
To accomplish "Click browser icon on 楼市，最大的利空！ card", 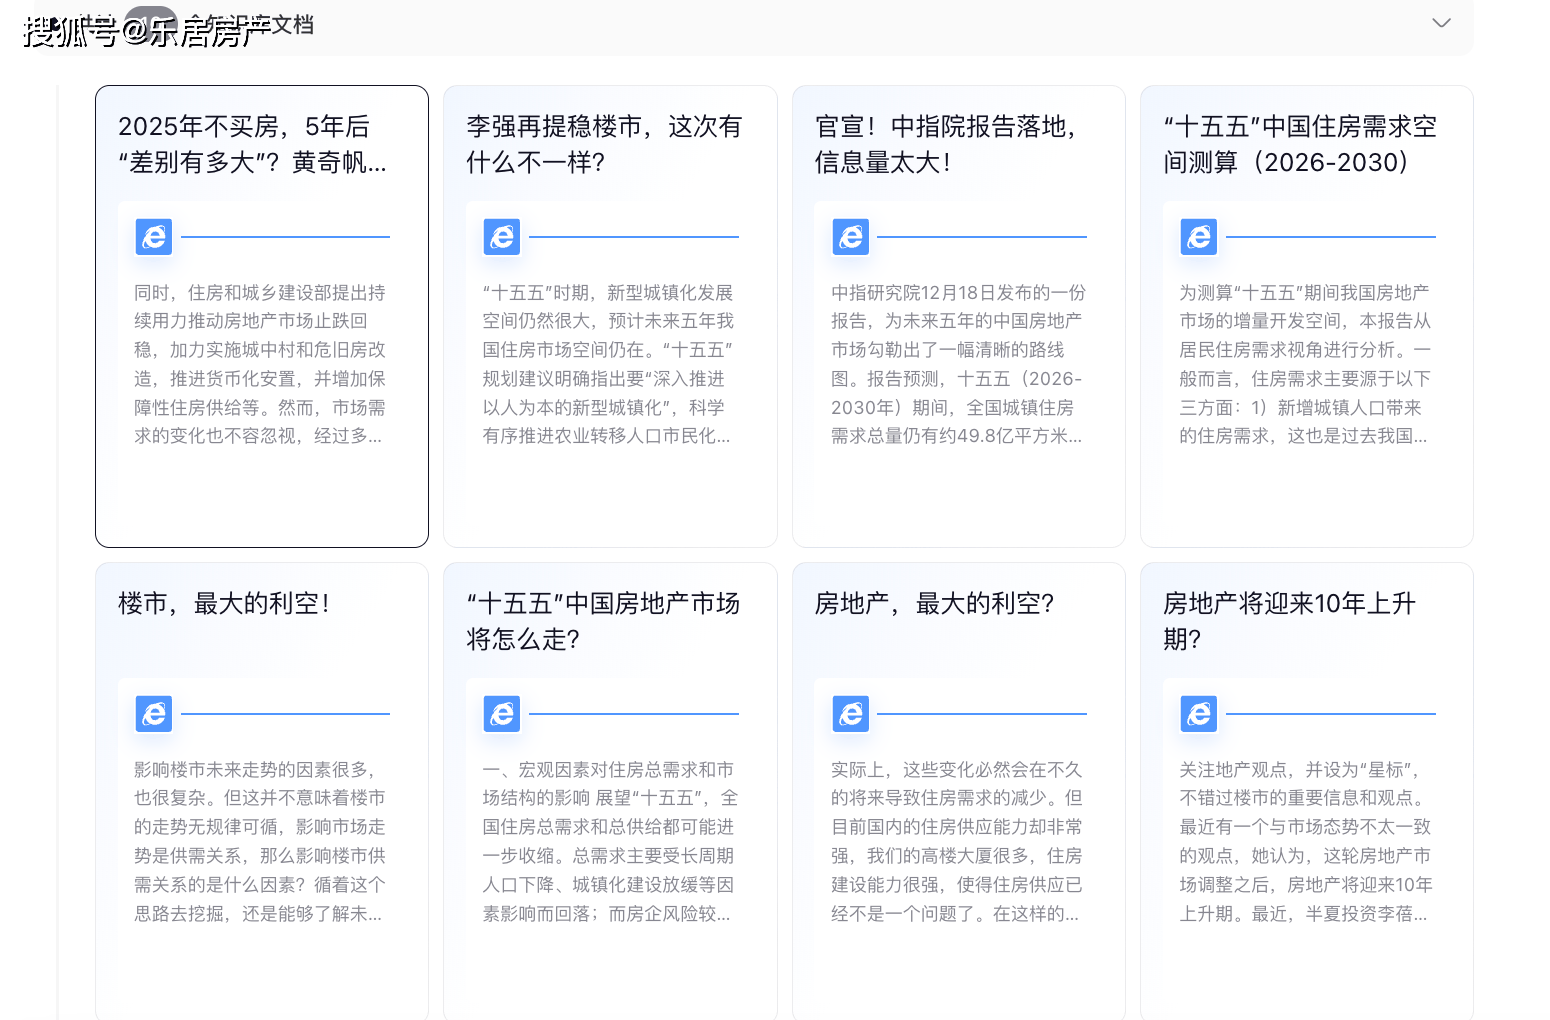I will click(x=154, y=714).
